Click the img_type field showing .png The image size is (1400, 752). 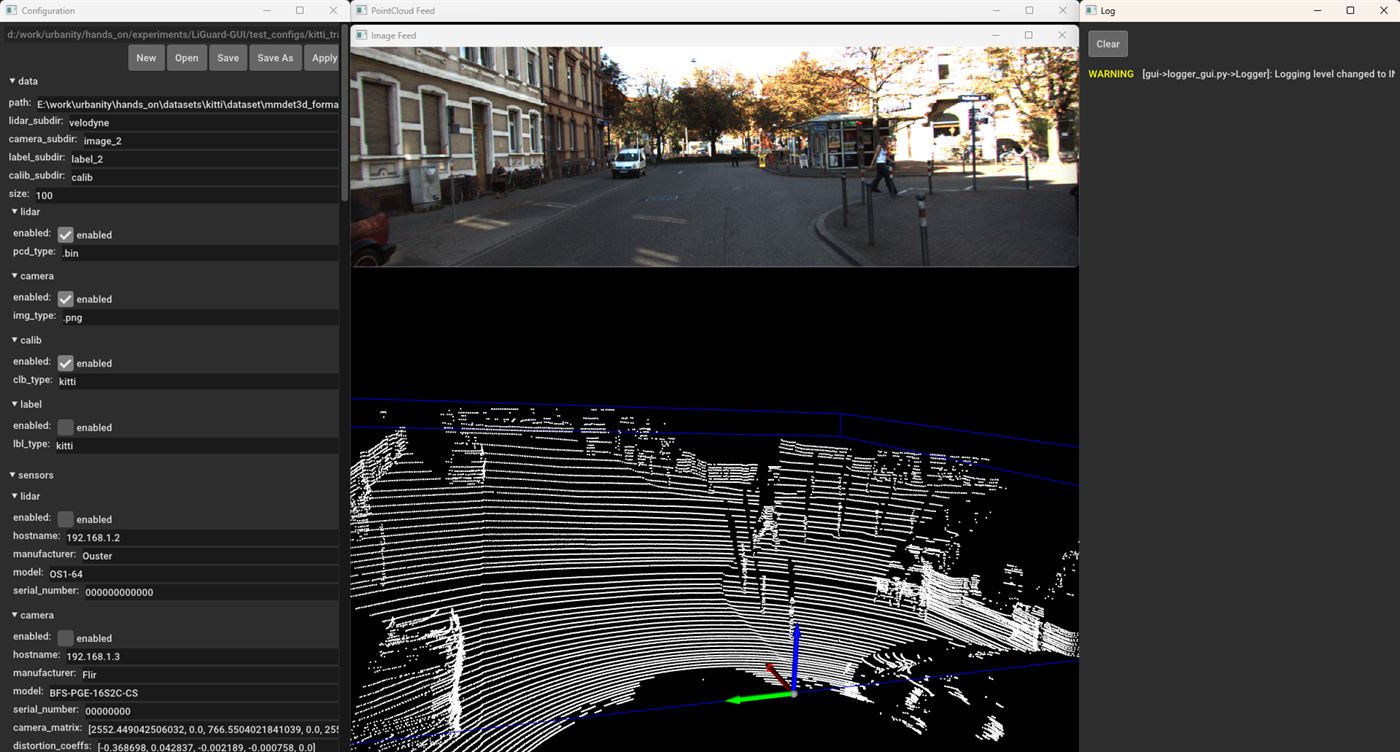tap(199, 317)
